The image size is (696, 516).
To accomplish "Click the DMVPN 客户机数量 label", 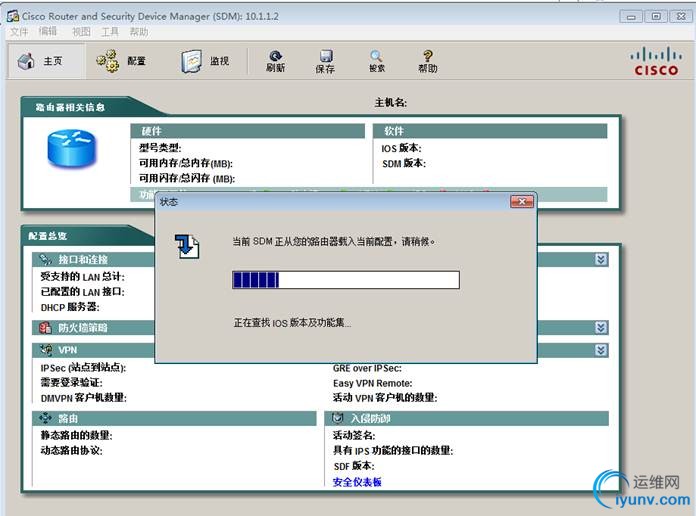I will click(83, 397).
